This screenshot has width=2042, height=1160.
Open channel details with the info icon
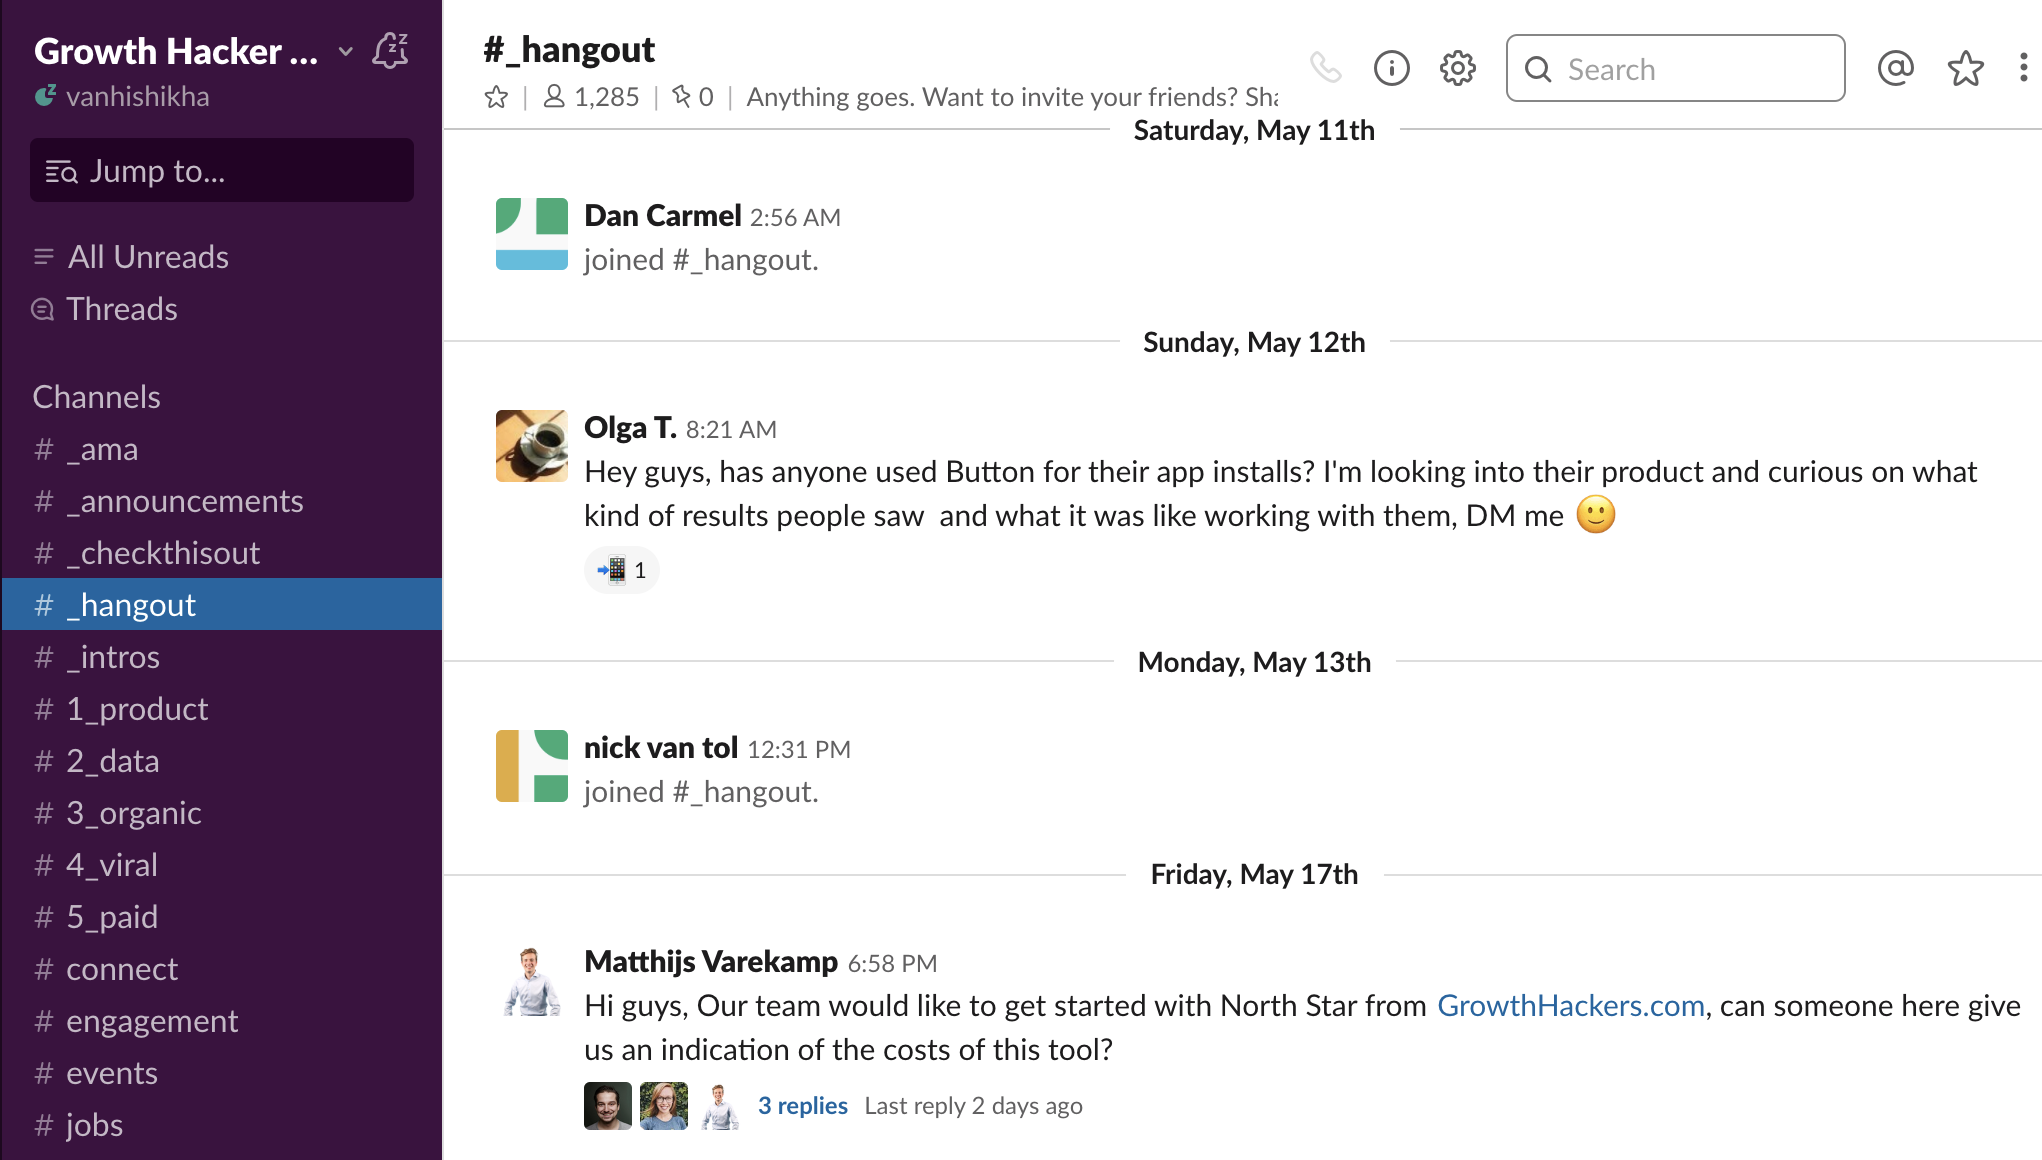point(1390,68)
